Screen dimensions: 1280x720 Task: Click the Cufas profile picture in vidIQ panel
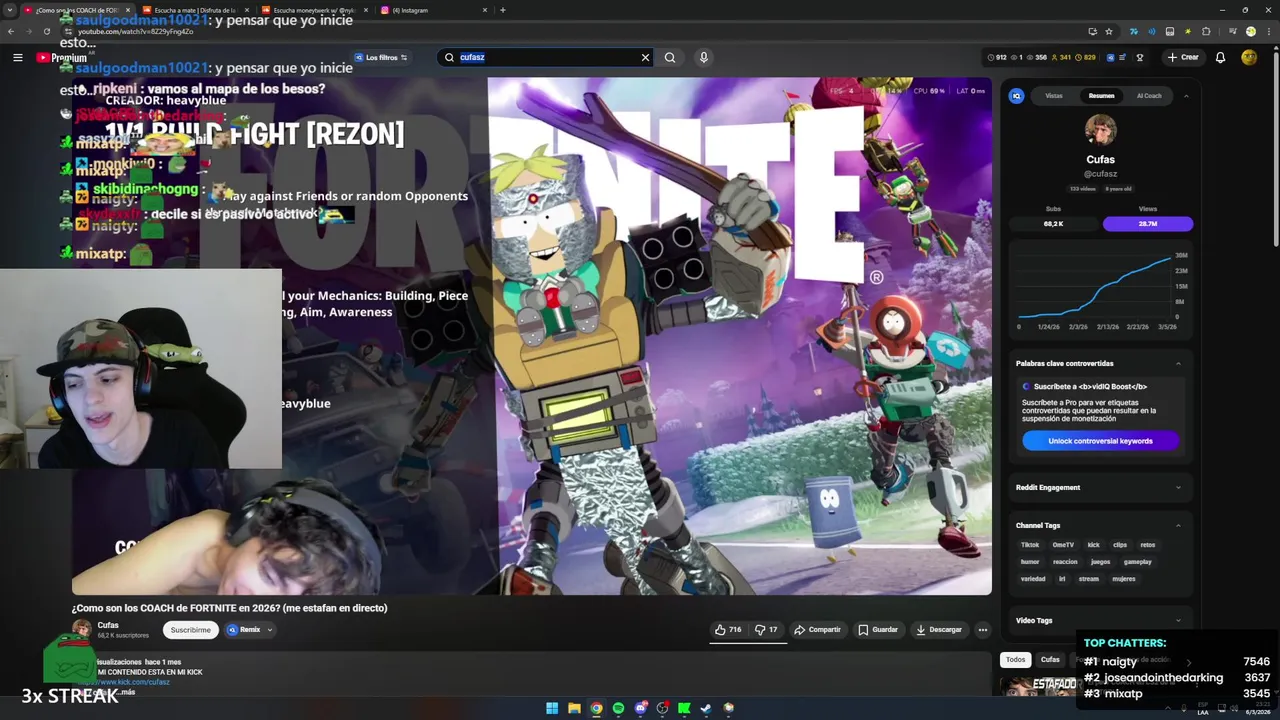1100,130
